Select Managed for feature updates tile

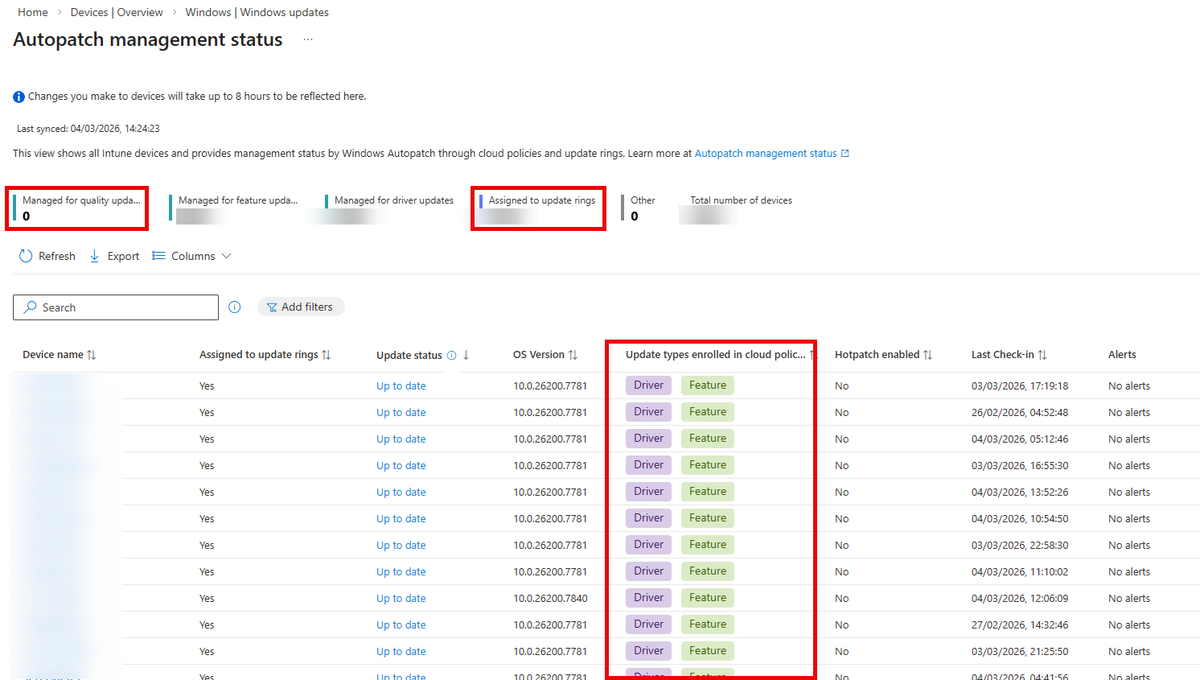235,207
